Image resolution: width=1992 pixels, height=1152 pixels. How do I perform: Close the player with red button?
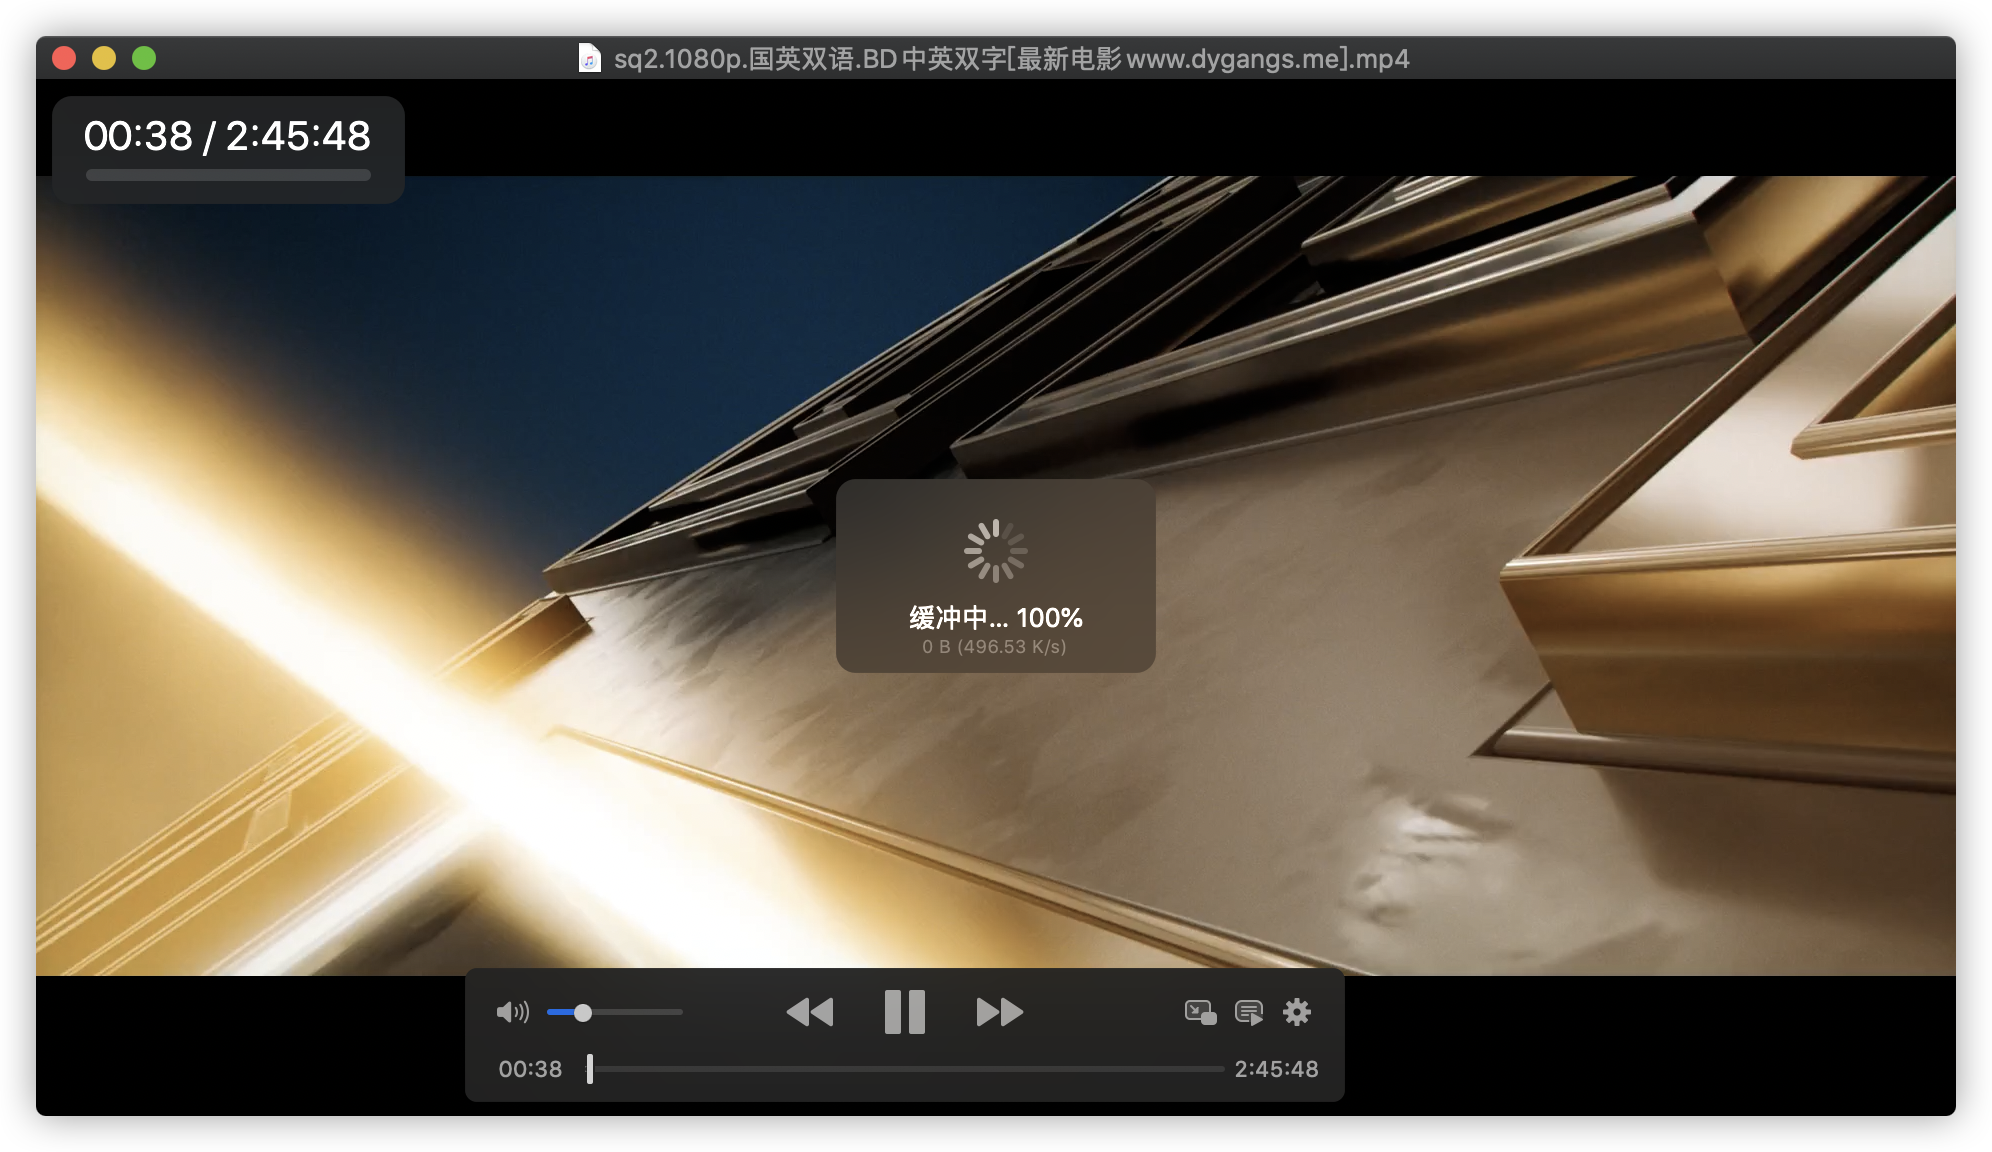click(x=64, y=58)
